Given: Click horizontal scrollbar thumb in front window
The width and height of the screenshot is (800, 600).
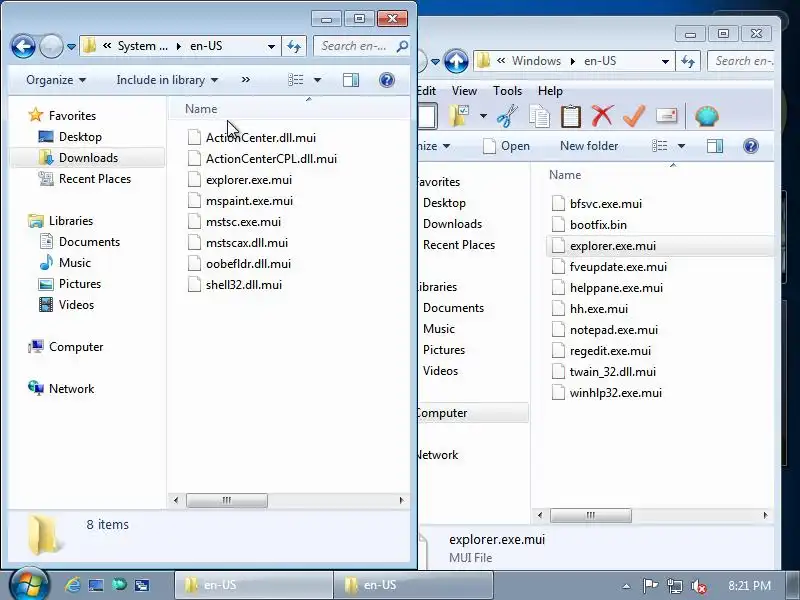Looking at the screenshot, I should pyautogui.click(x=227, y=501).
